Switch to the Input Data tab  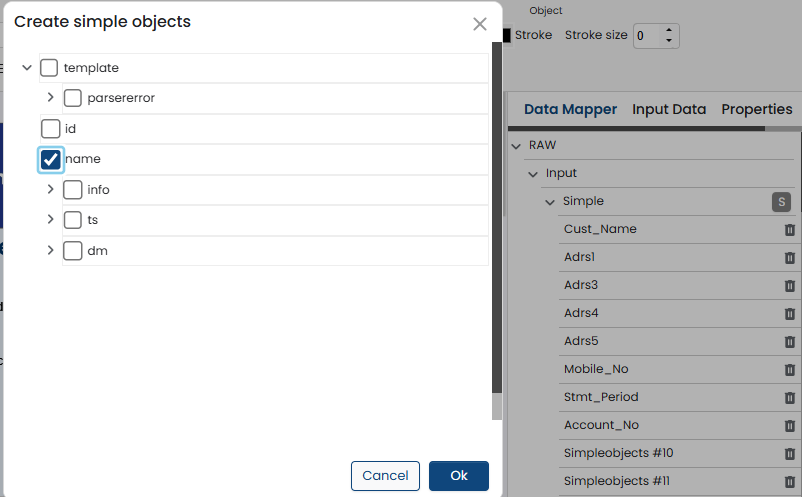[x=669, y=110]
